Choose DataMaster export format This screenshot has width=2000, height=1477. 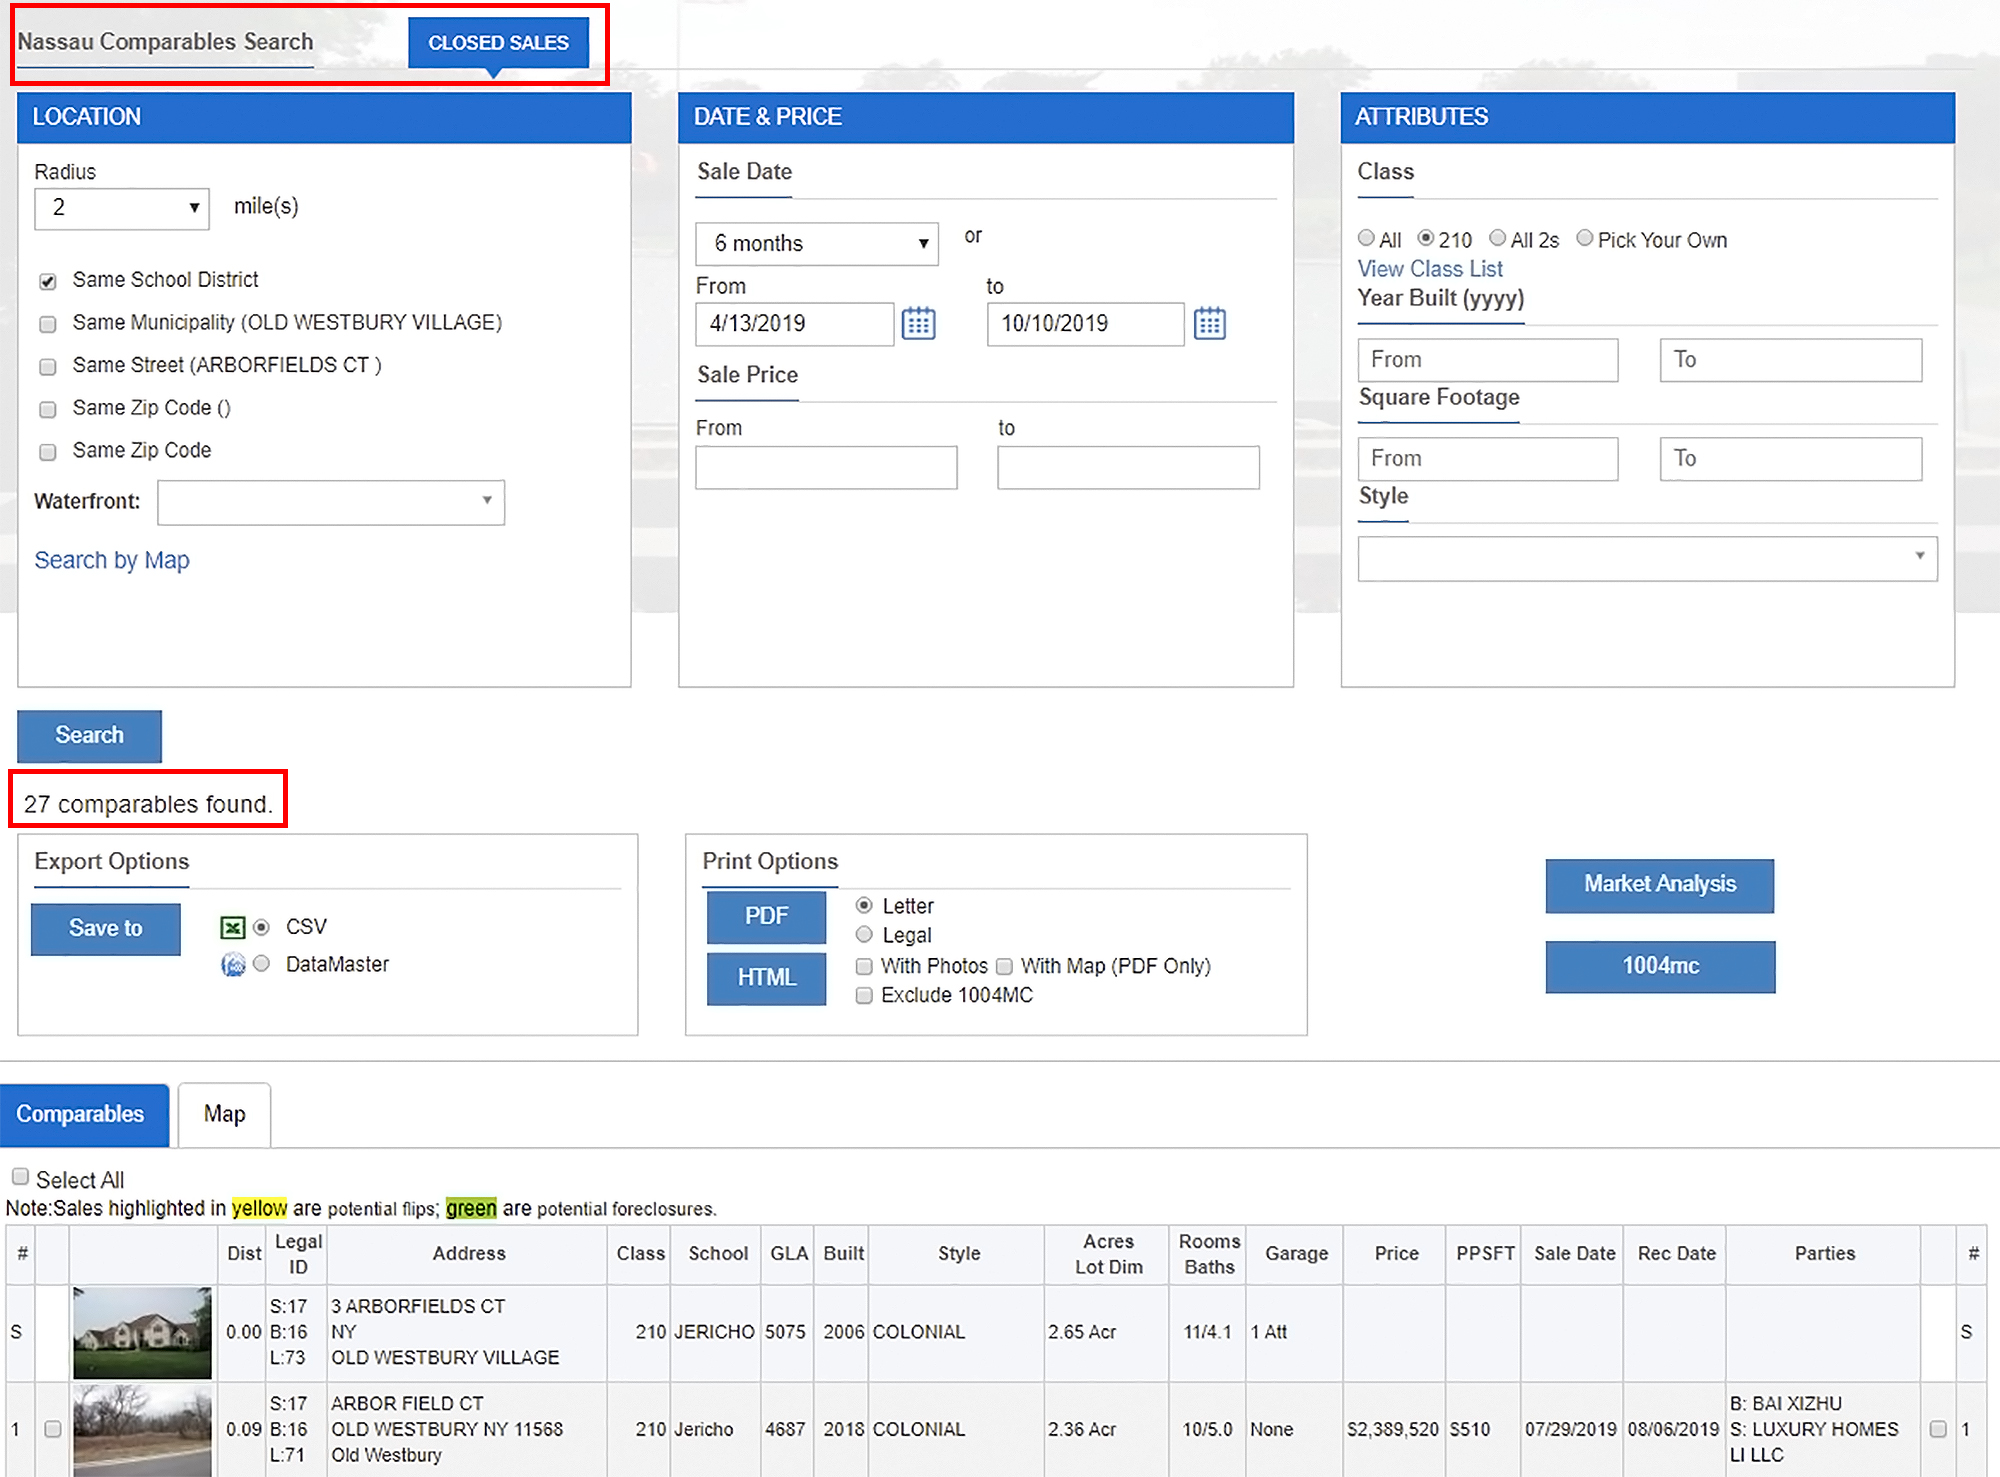coord(261,963)
